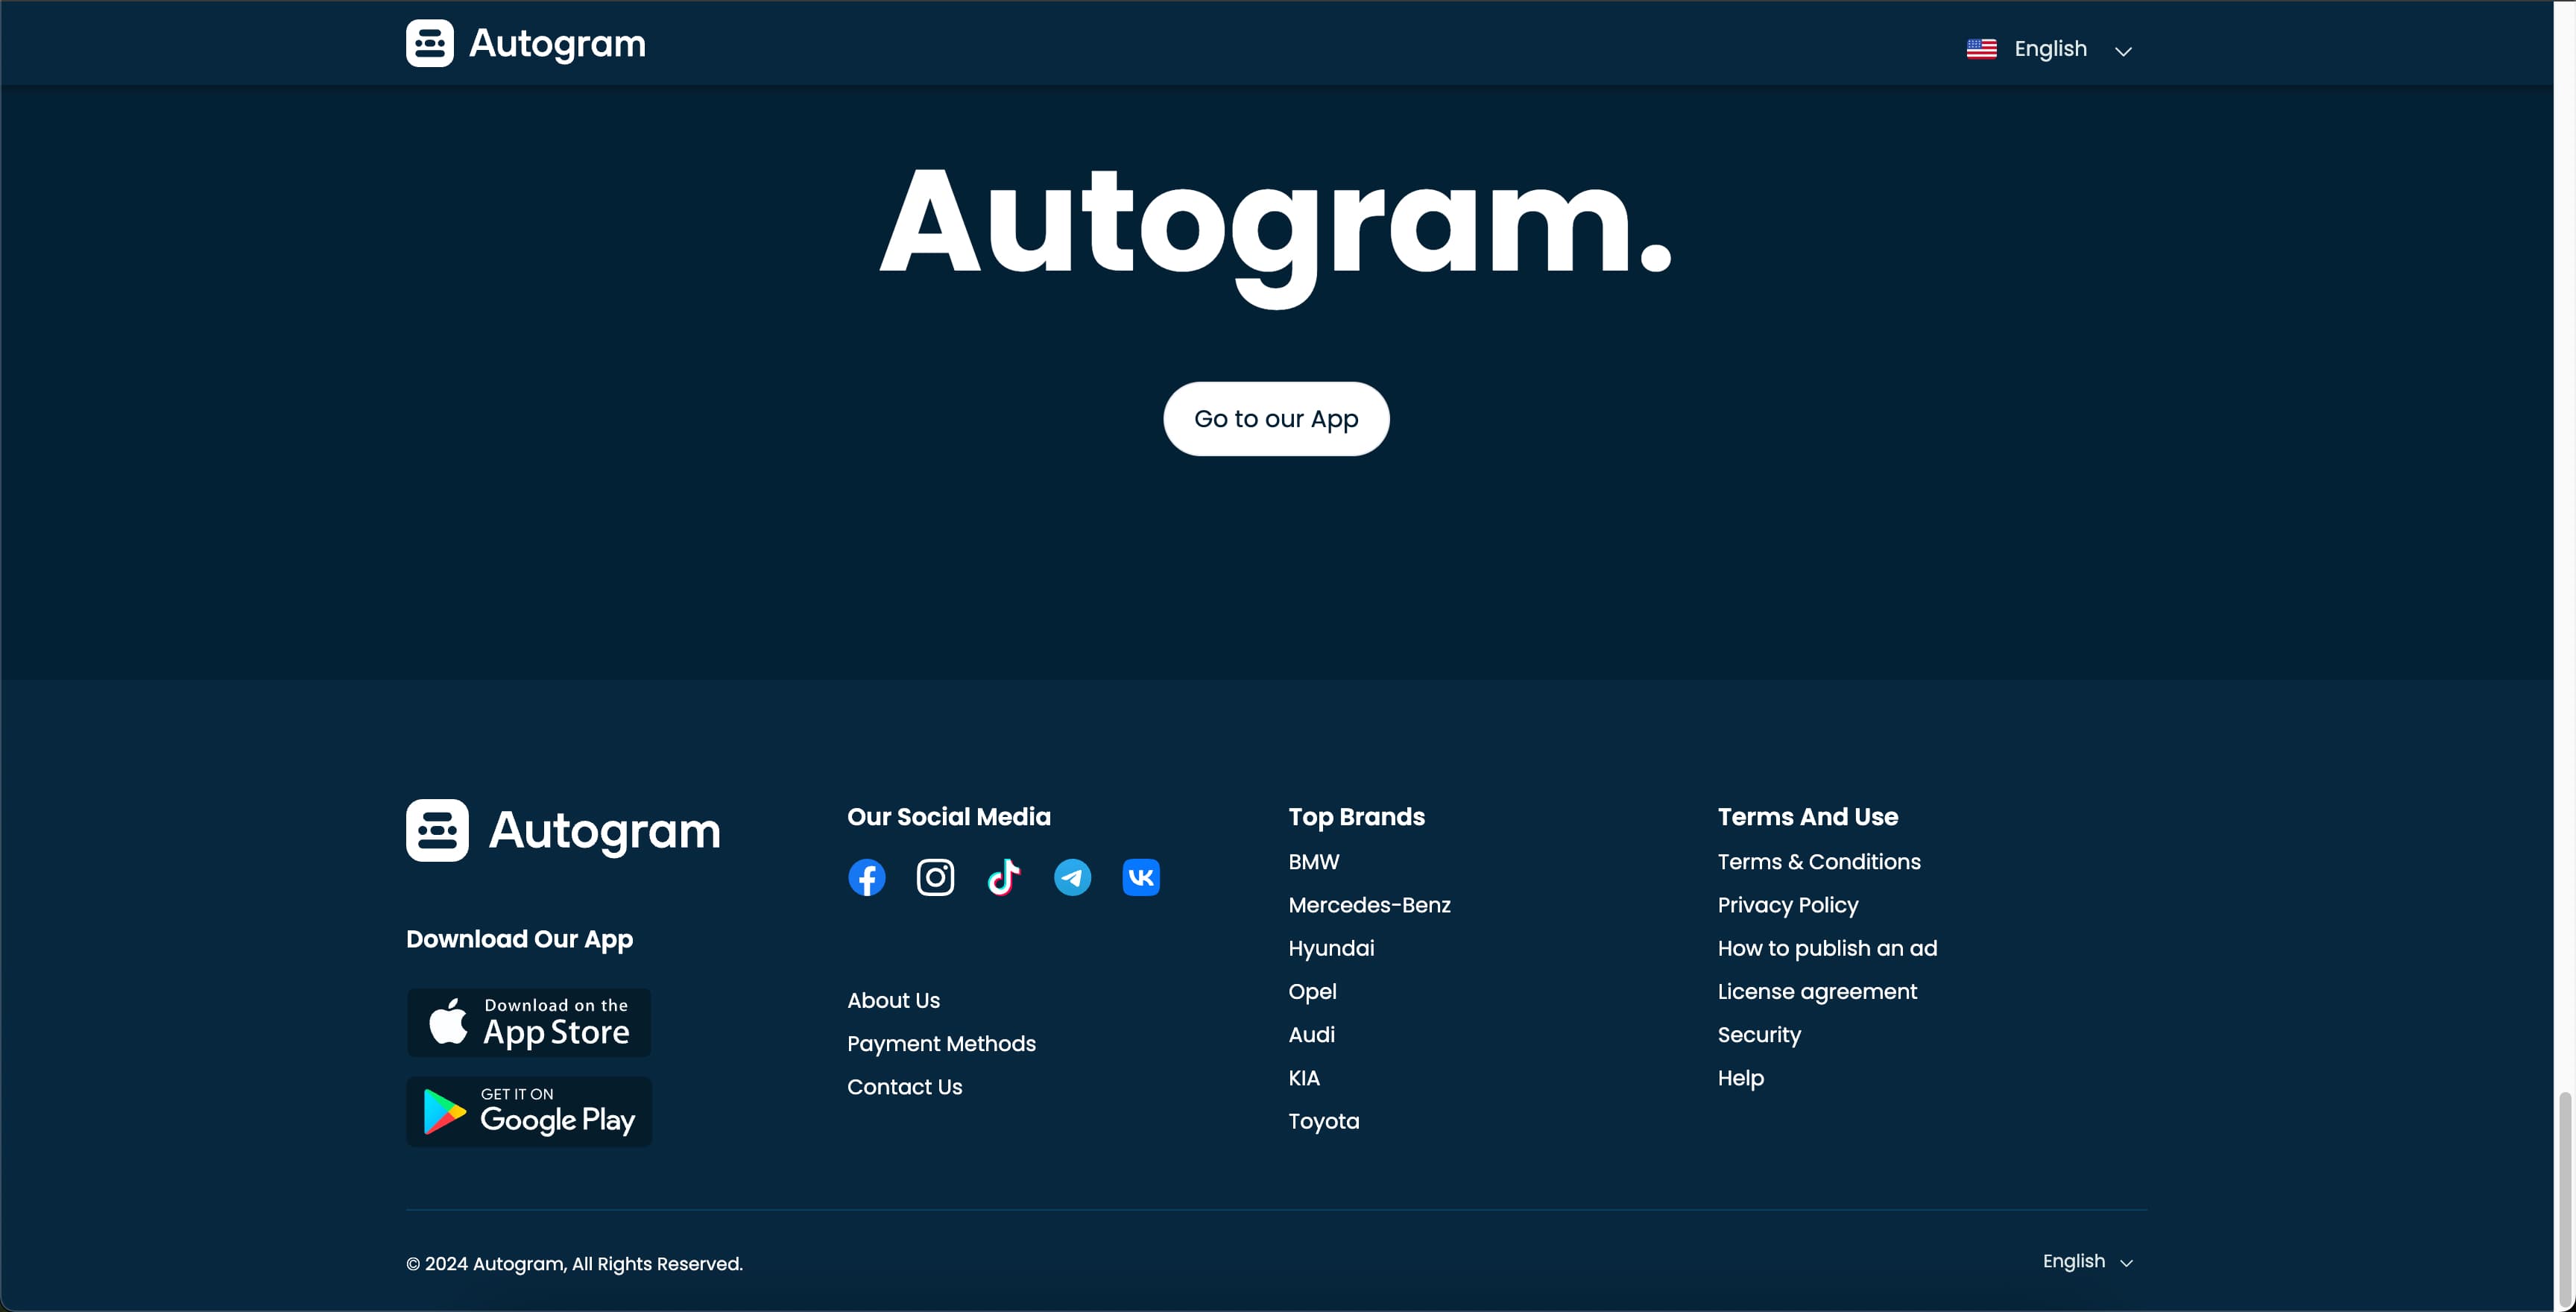The image size is (2576, 1312).
Task: Click the Terms And Use heading
Action: 1807,817
